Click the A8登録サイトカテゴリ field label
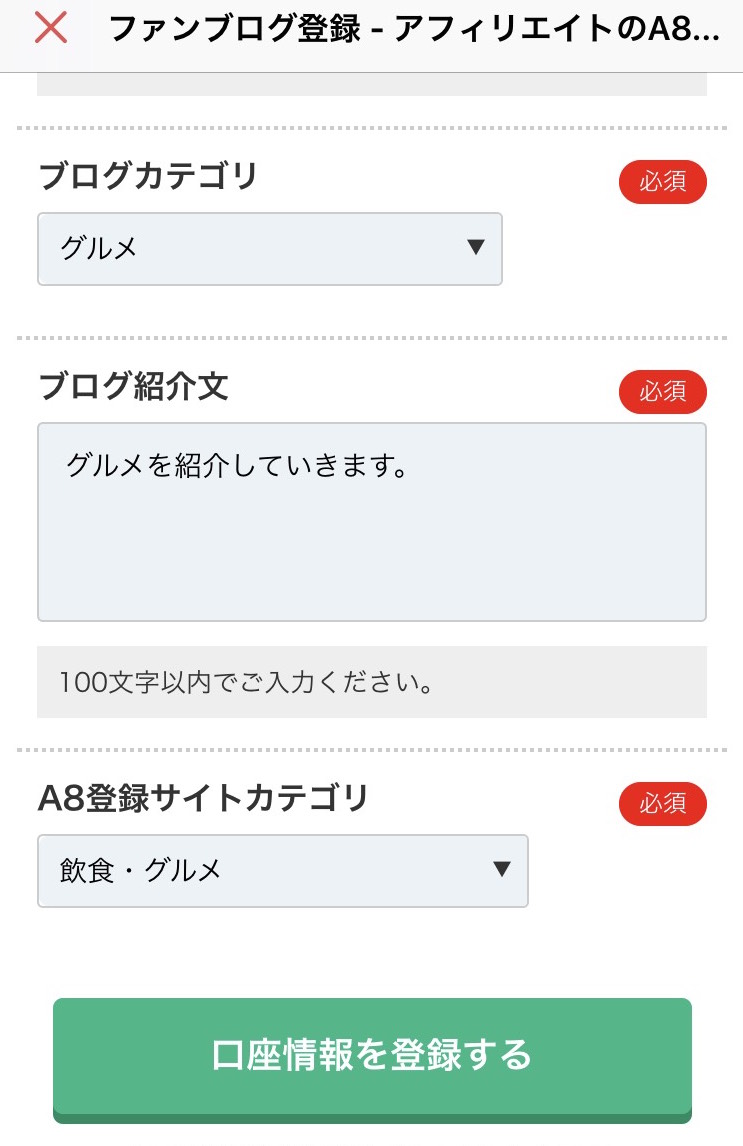The width and height of the screenshot is (743, 1146). click(203, 798)
